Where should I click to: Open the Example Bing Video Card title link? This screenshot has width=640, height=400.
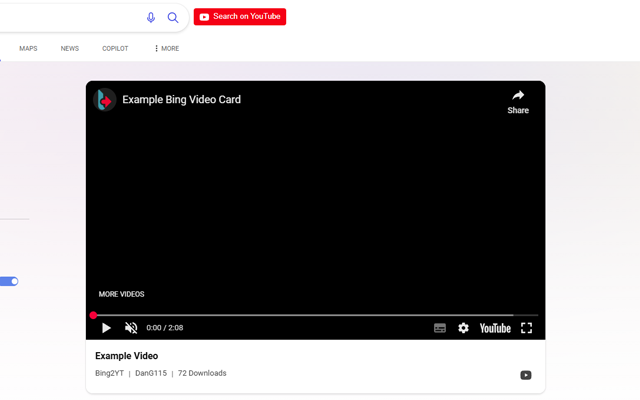[182, 100]
